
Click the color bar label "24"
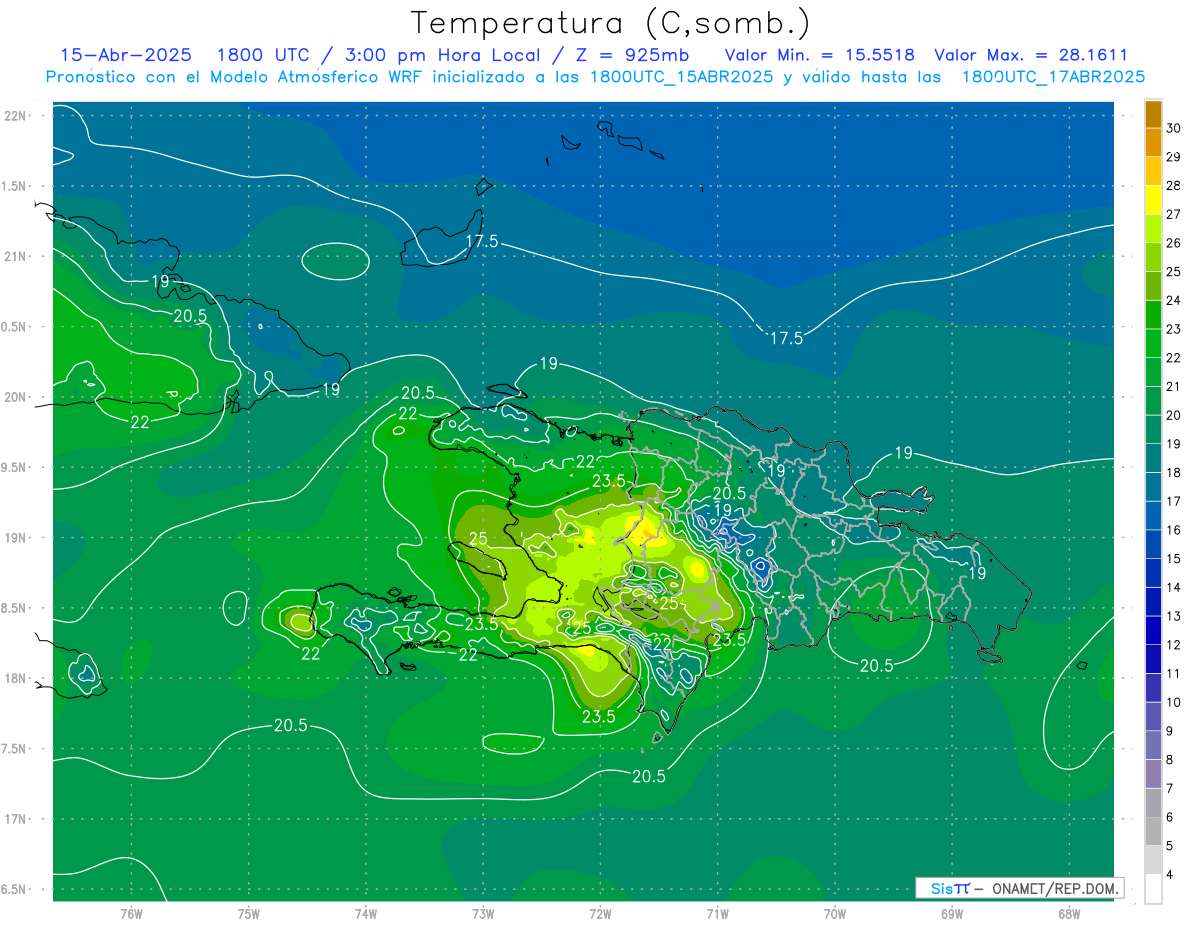[x=1175, y=302]
